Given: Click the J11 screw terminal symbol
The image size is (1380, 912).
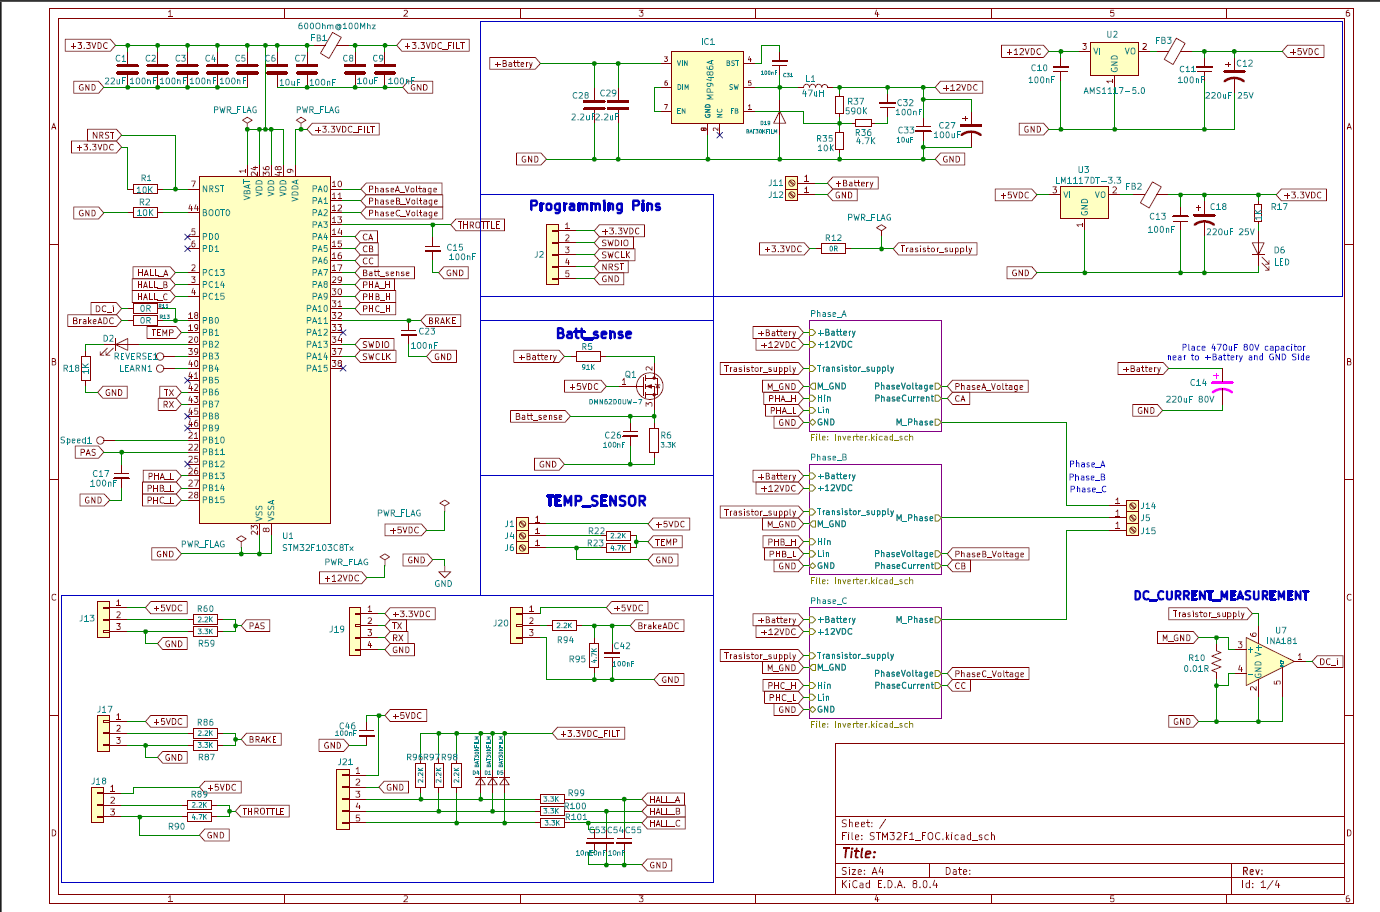Looking at the screenshot, I should [792, 183].
